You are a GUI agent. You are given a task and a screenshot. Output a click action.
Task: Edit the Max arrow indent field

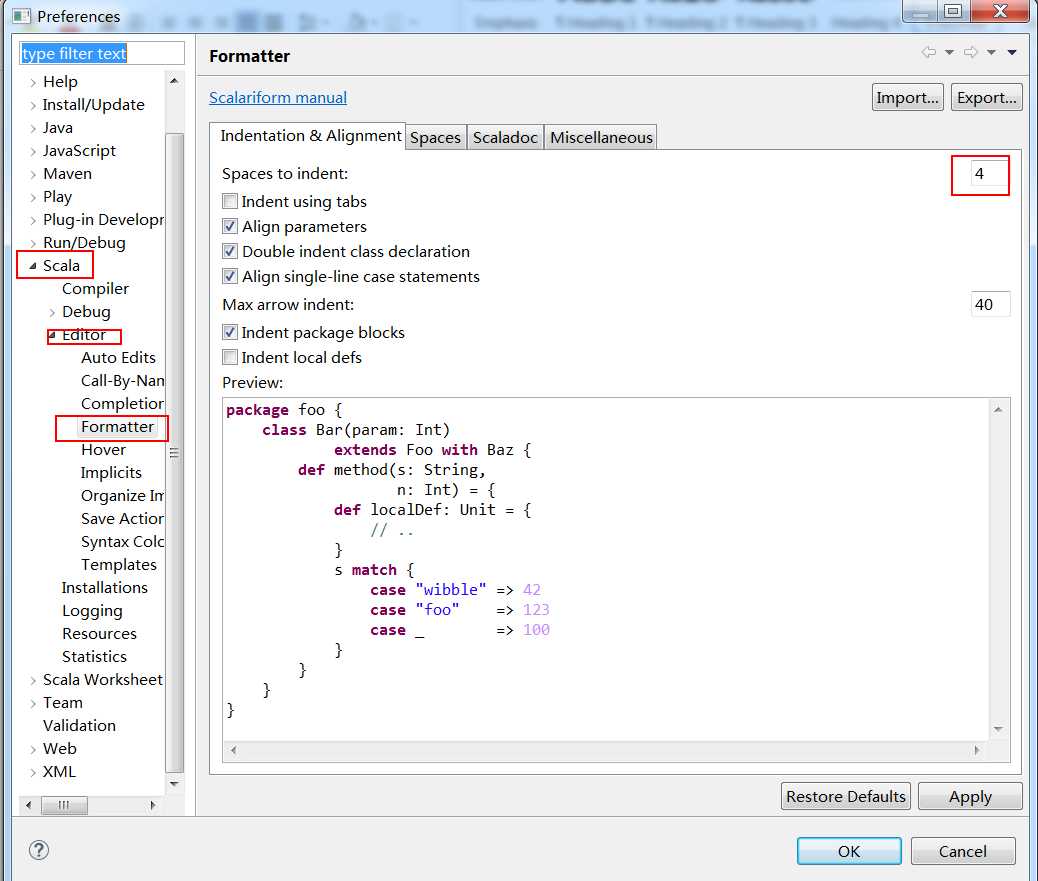tap(990, 304)
